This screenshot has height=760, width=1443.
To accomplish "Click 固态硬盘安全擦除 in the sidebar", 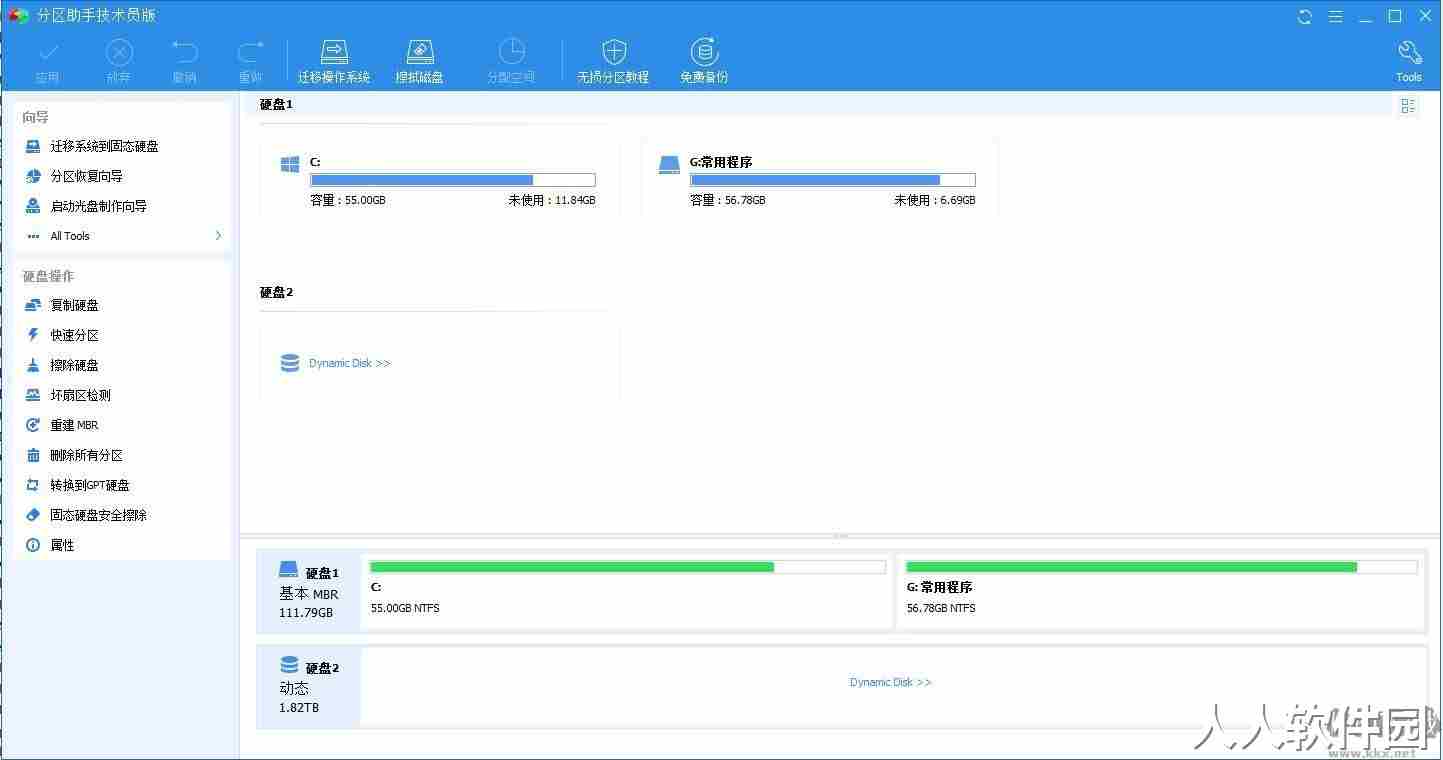I will point(99,515).
